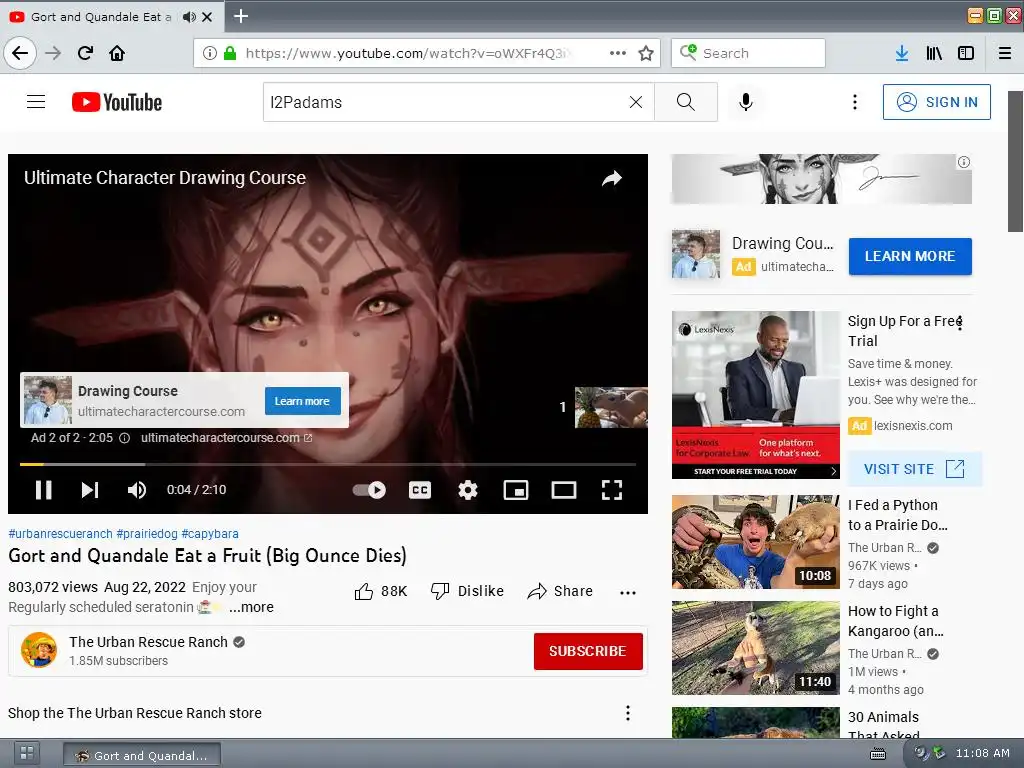Click the YouTube search magnifier button

686,102
